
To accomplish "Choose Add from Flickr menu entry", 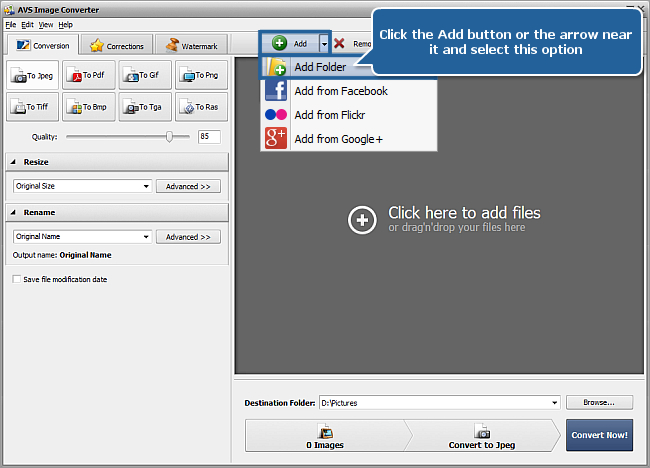I will pyautogui.click(x=349, y=115).
